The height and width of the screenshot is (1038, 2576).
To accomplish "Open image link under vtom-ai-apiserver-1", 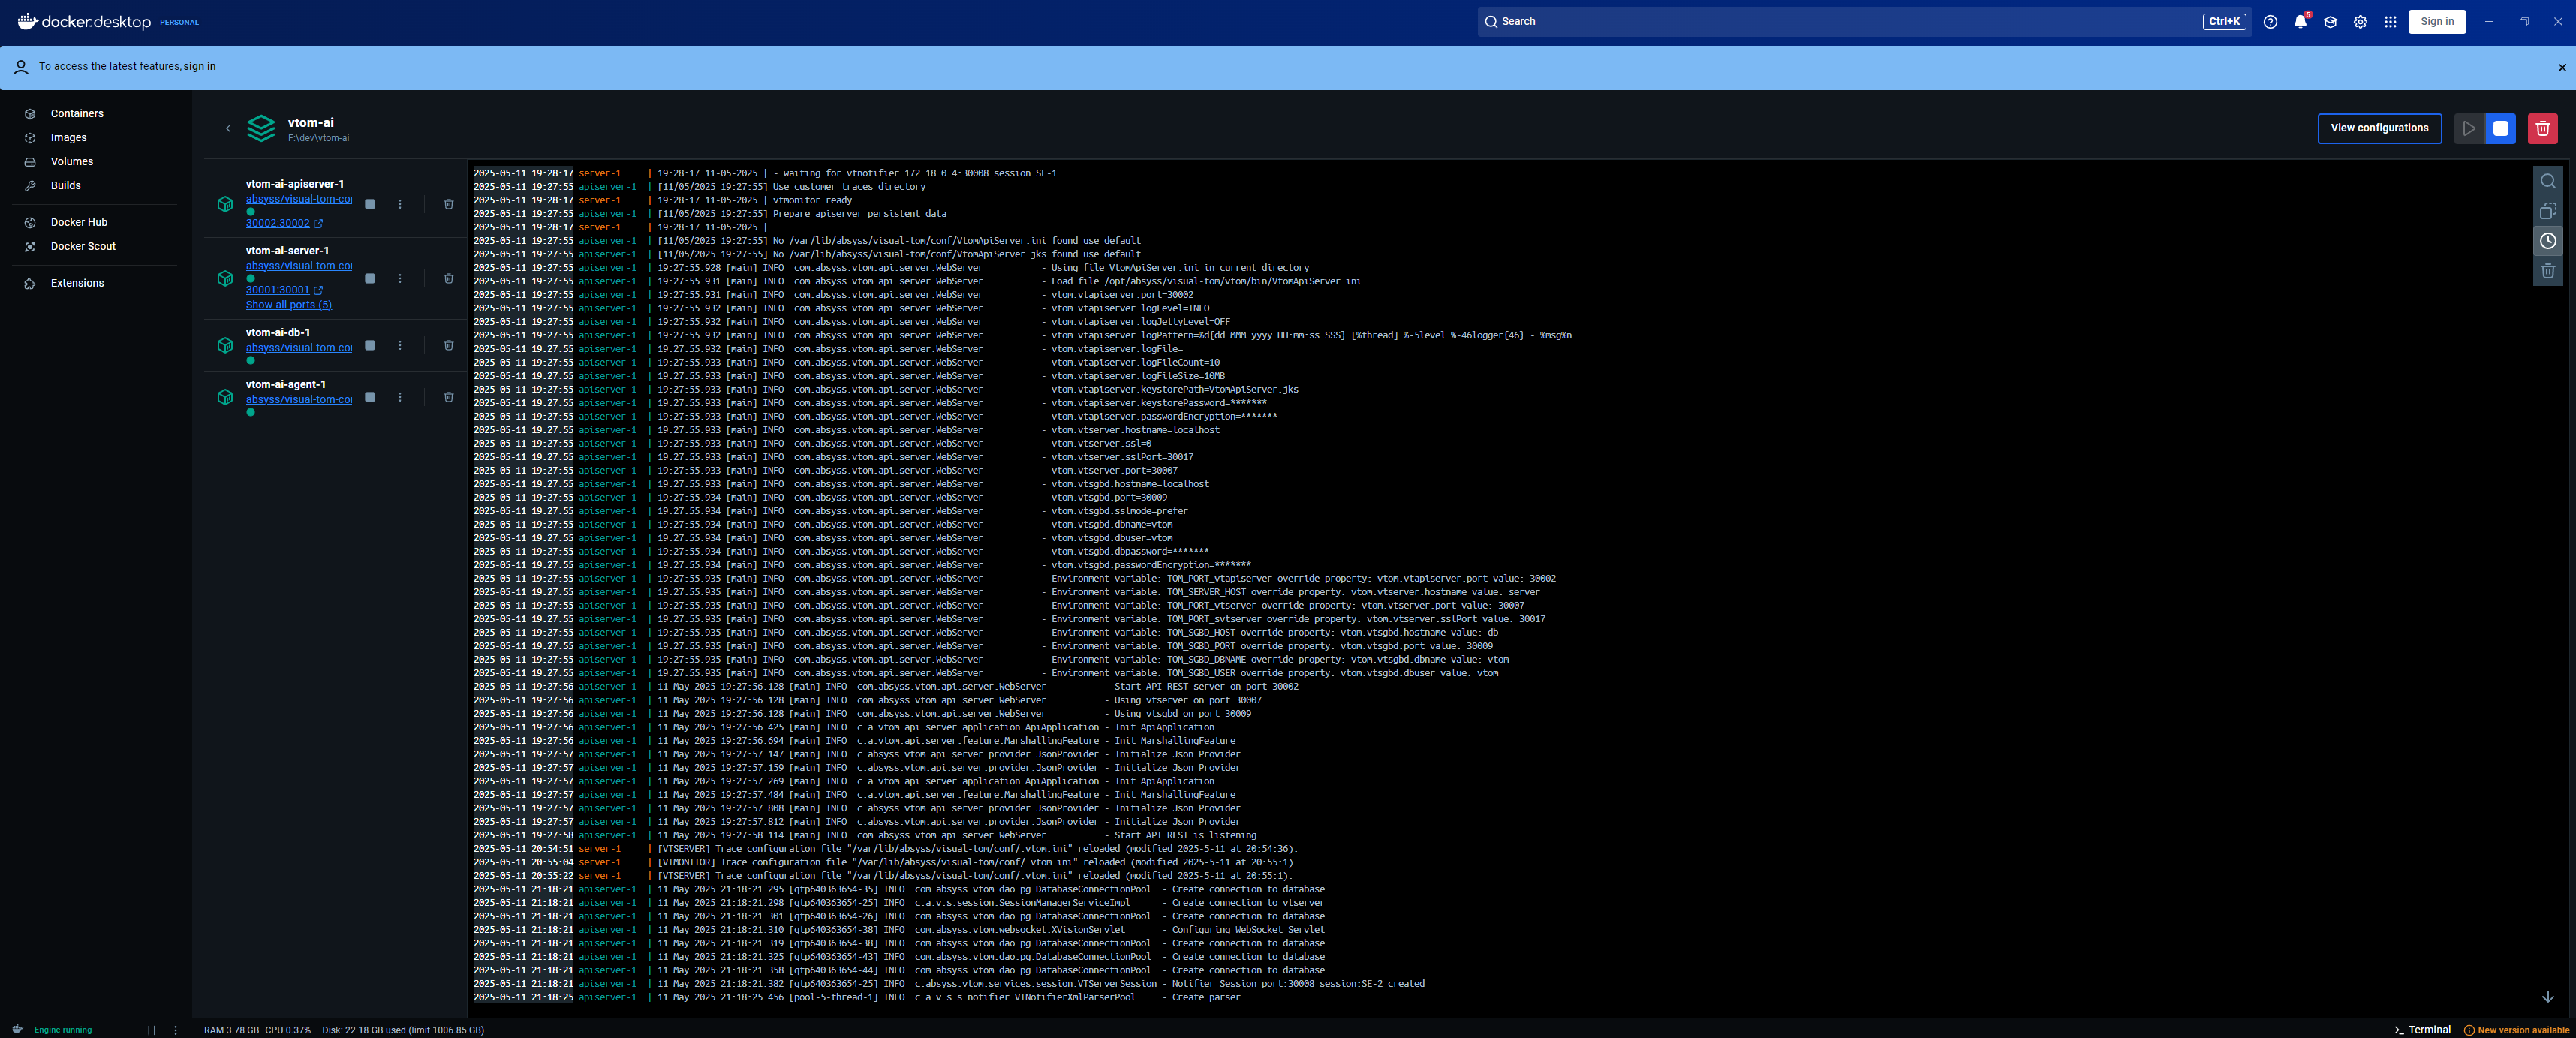I will (299, 200).
